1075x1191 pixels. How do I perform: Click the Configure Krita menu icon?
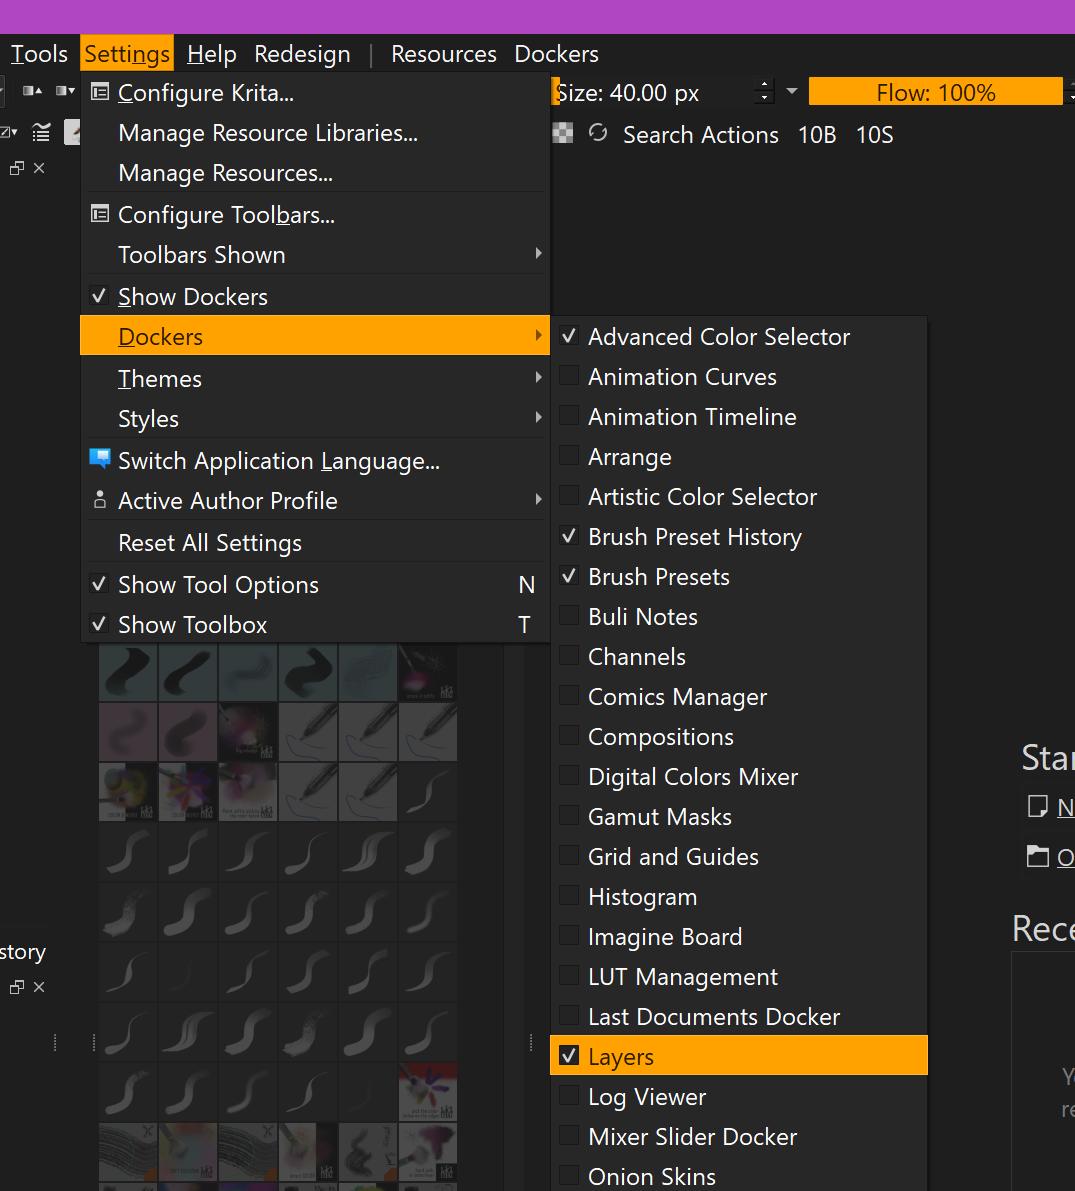(100, 92)
